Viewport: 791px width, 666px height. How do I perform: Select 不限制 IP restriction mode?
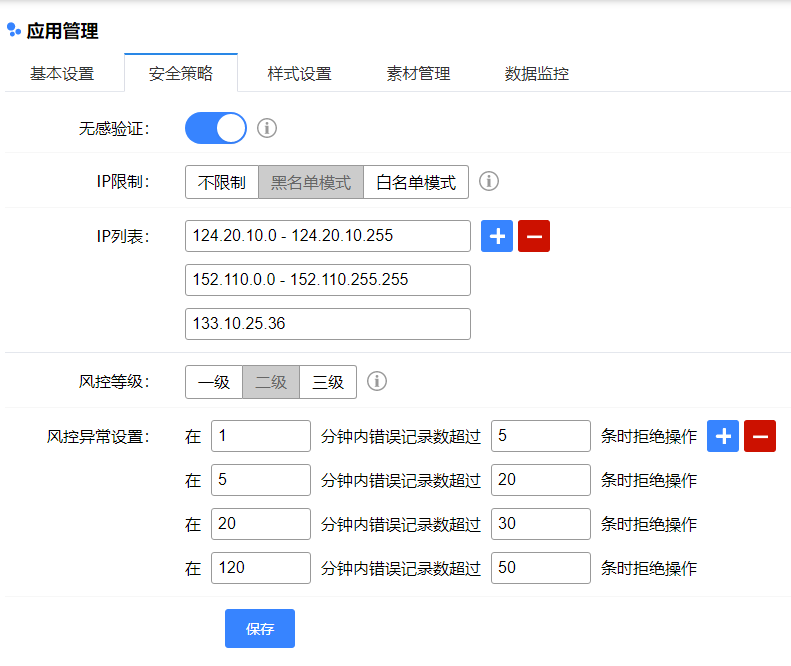[222, 182]
